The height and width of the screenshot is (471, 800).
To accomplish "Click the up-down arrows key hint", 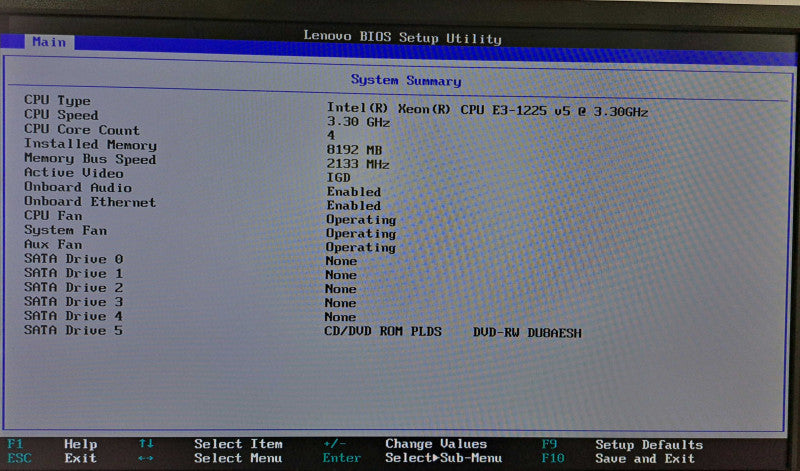I will (146, 443).
